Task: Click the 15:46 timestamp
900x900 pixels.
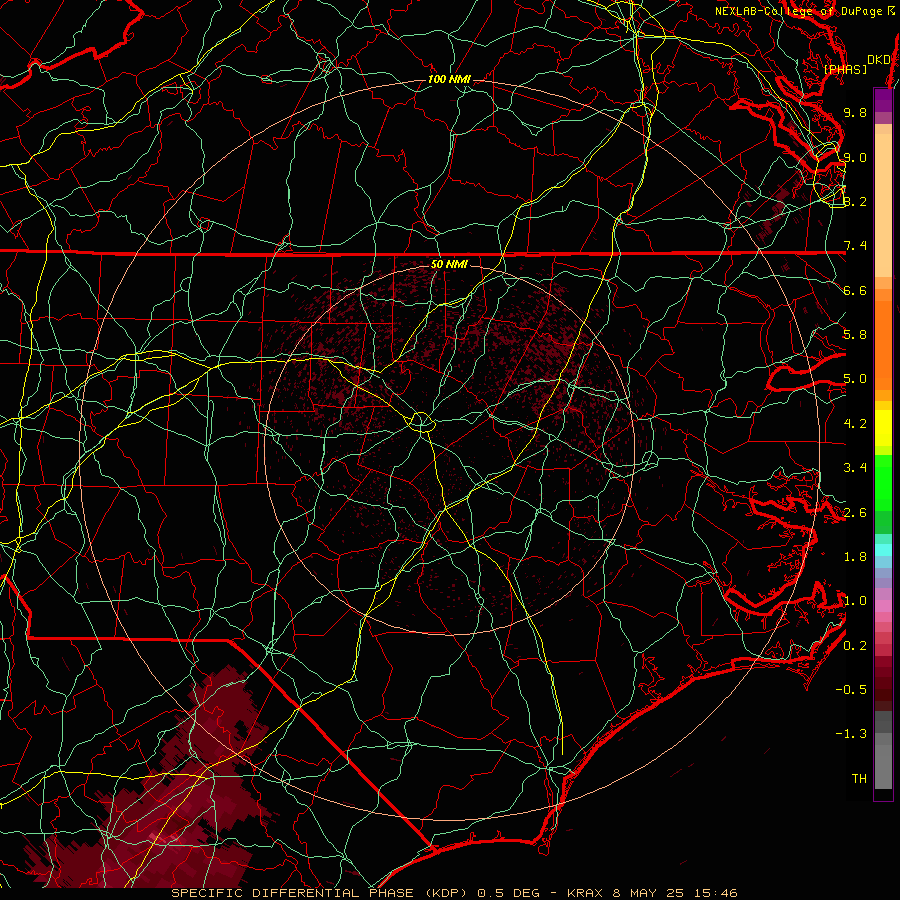Action: coord(717,893)
